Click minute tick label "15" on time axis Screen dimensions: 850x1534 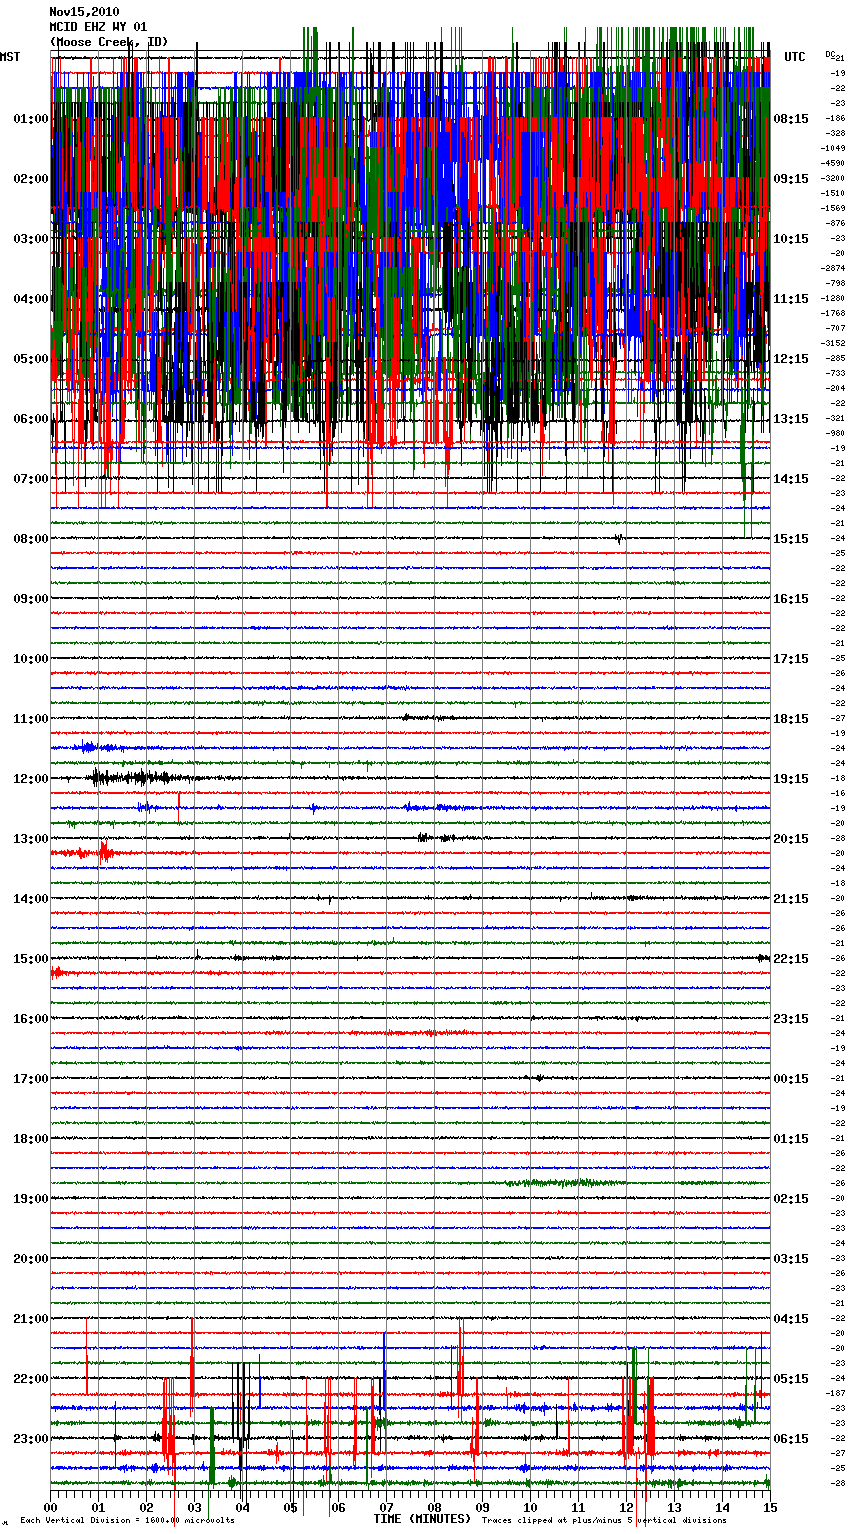(x=770, y=1507)
